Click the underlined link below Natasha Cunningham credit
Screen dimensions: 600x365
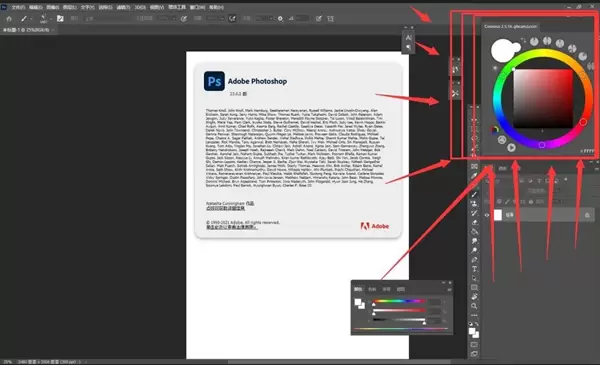225,209
